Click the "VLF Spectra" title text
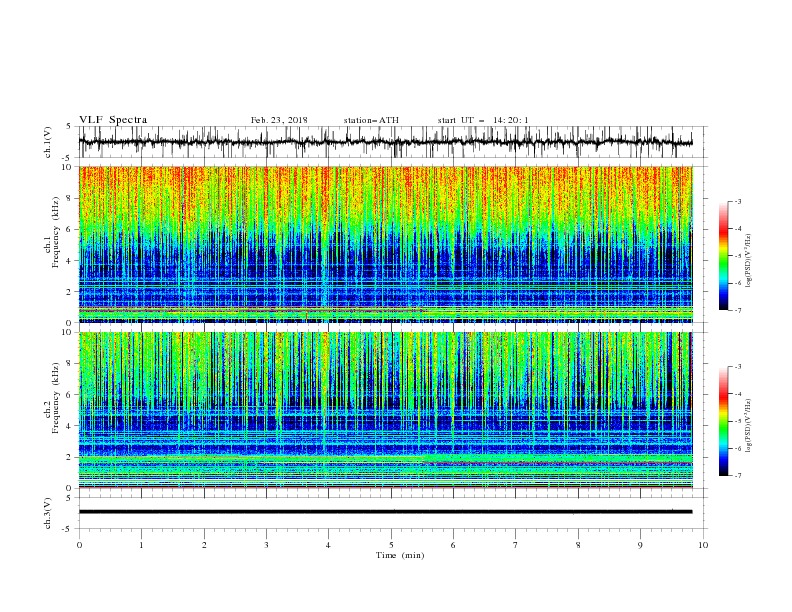 point(113,120)
